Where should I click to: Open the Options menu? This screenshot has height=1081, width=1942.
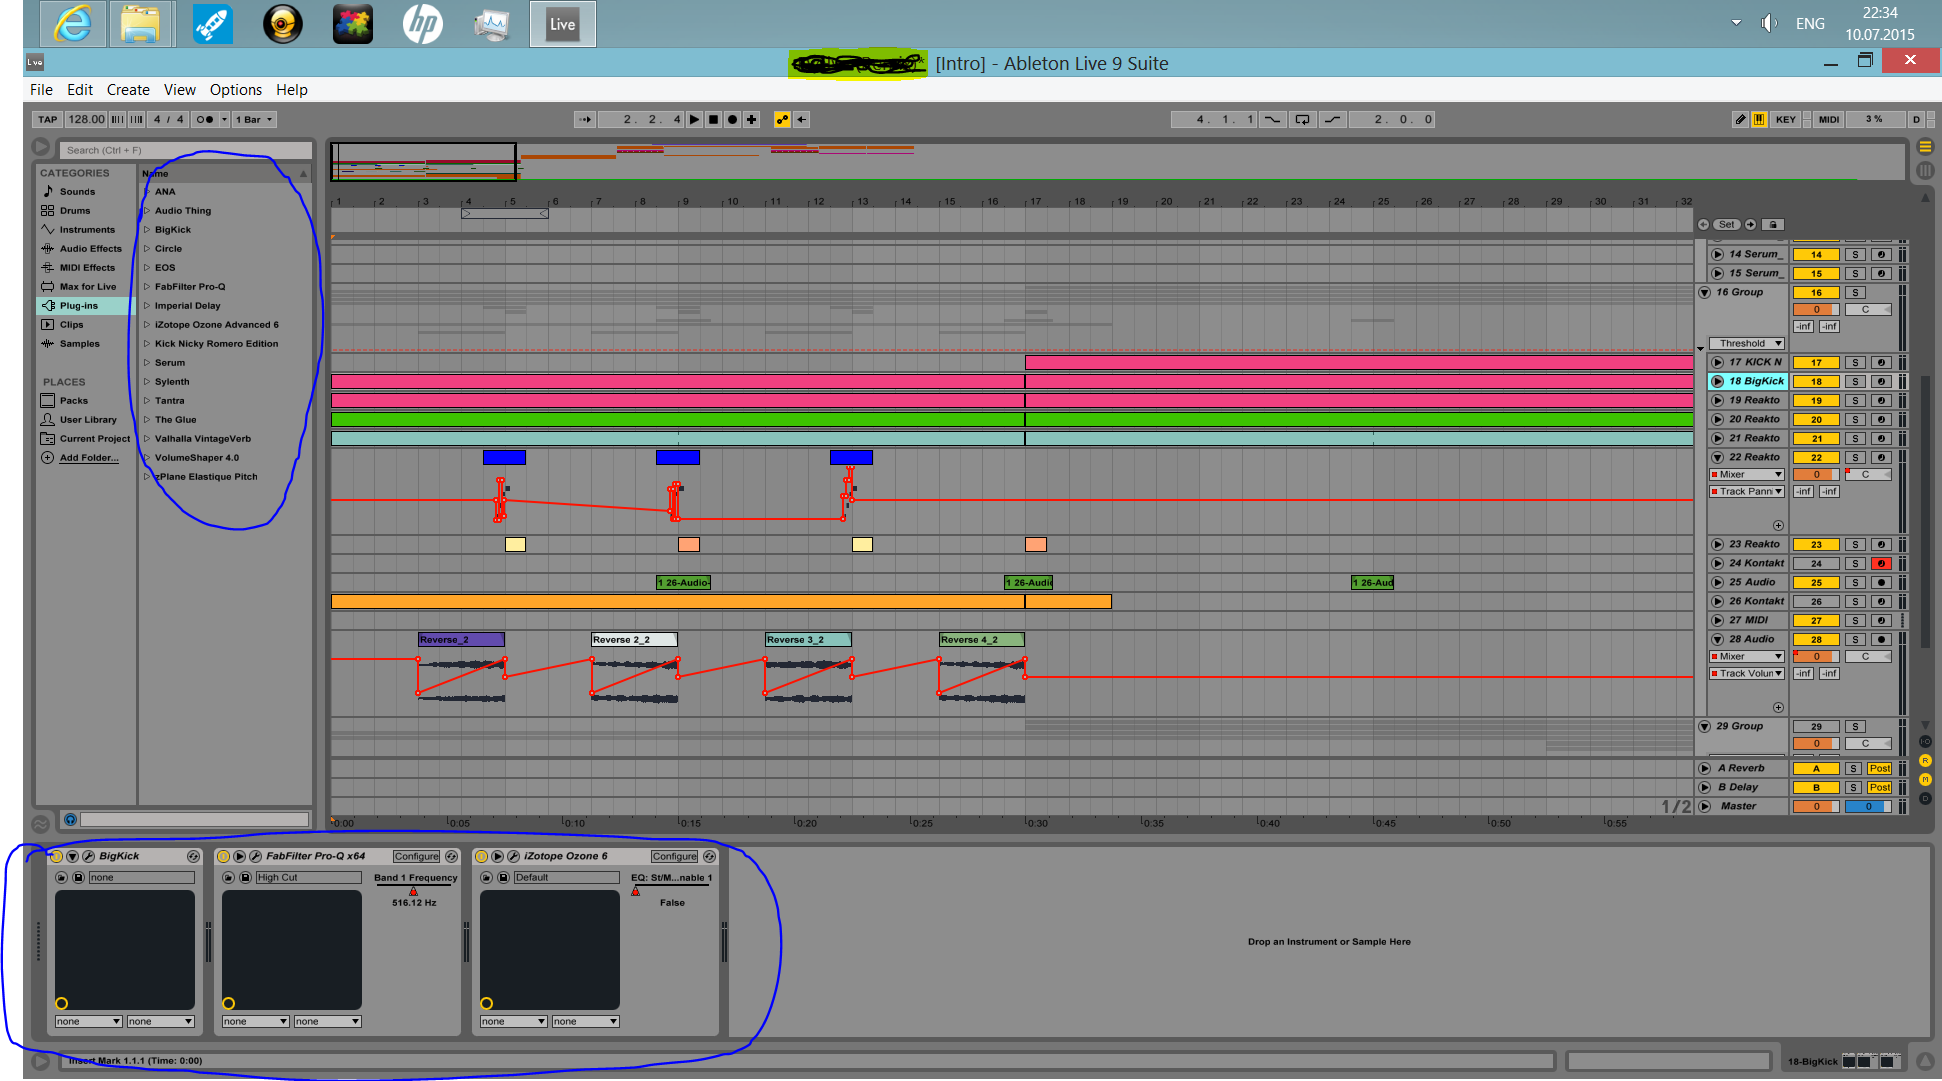click(236, 89)
